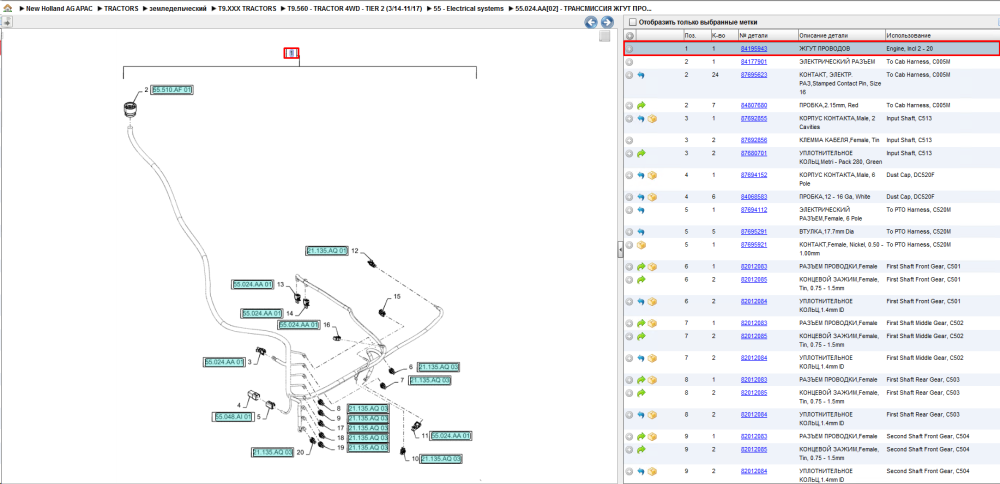Image resolution: width=1000 pixels, height=484 pixels.
Task: Open reference 55.510.AF 01 near item 2
Action: 172,90
